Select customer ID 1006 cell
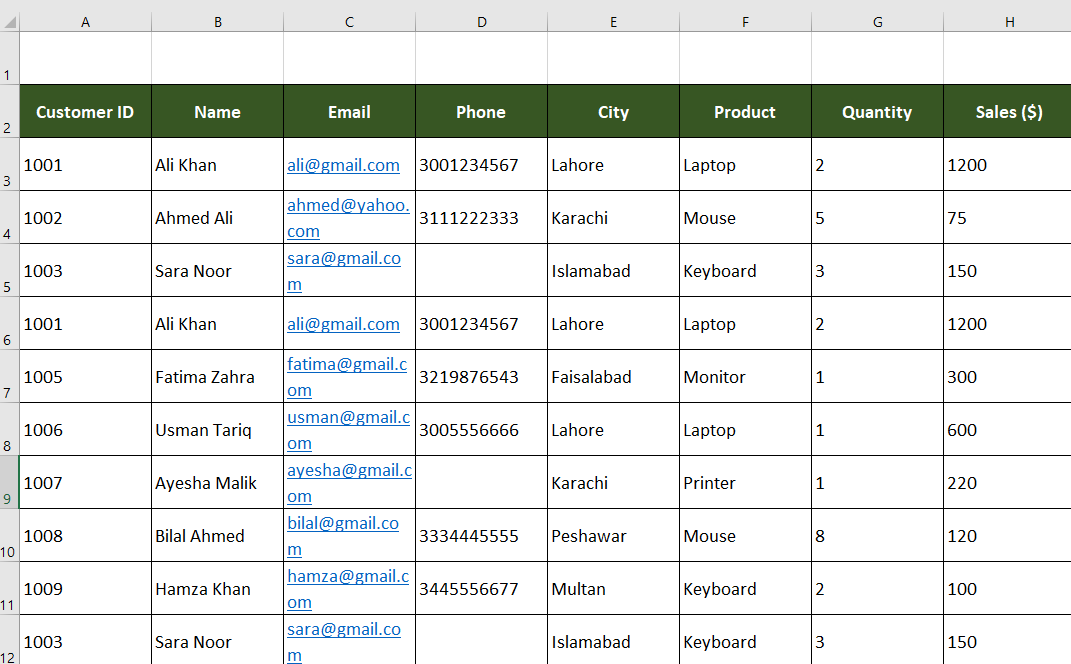This screenshot has height=664, width=1071. (x=85, y=430)
